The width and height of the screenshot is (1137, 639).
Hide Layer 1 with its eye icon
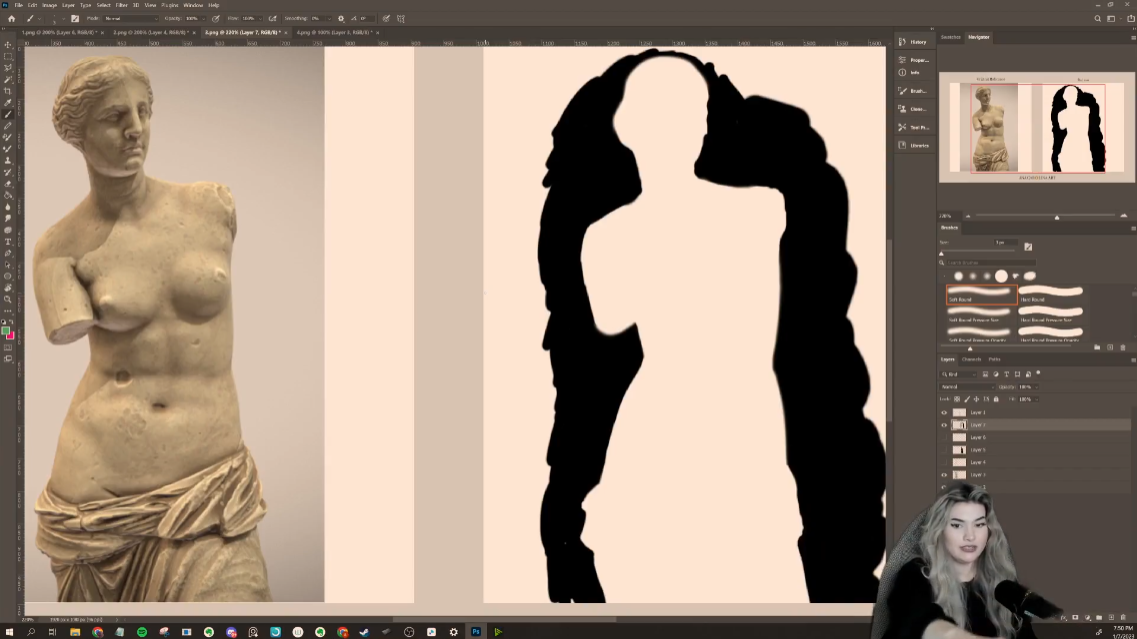coord(944,413)
